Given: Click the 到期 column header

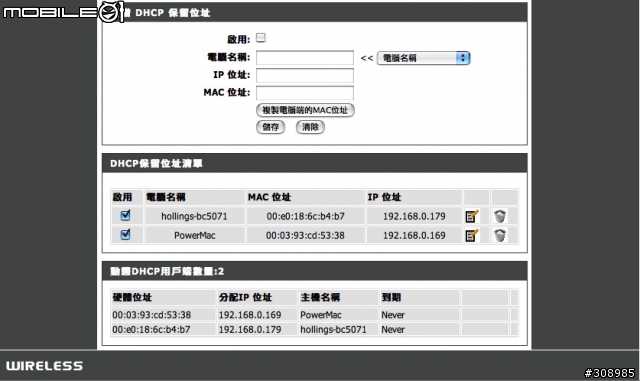Looking at the screenshot, I should coord(391,297).
